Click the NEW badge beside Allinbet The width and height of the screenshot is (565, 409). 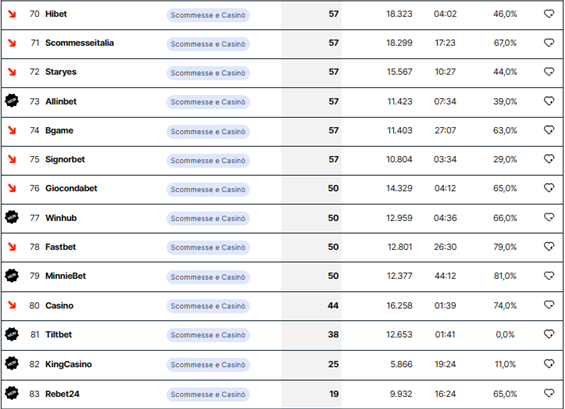point(12,101)
